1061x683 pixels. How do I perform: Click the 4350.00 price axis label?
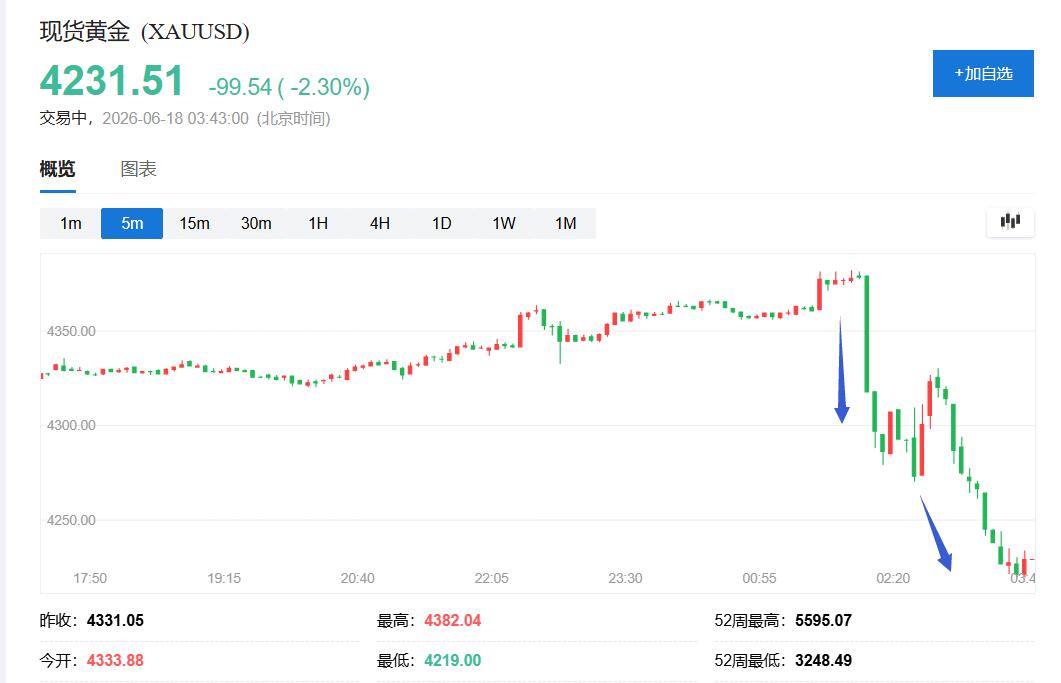pyautogui.click(x=71, y=331)
